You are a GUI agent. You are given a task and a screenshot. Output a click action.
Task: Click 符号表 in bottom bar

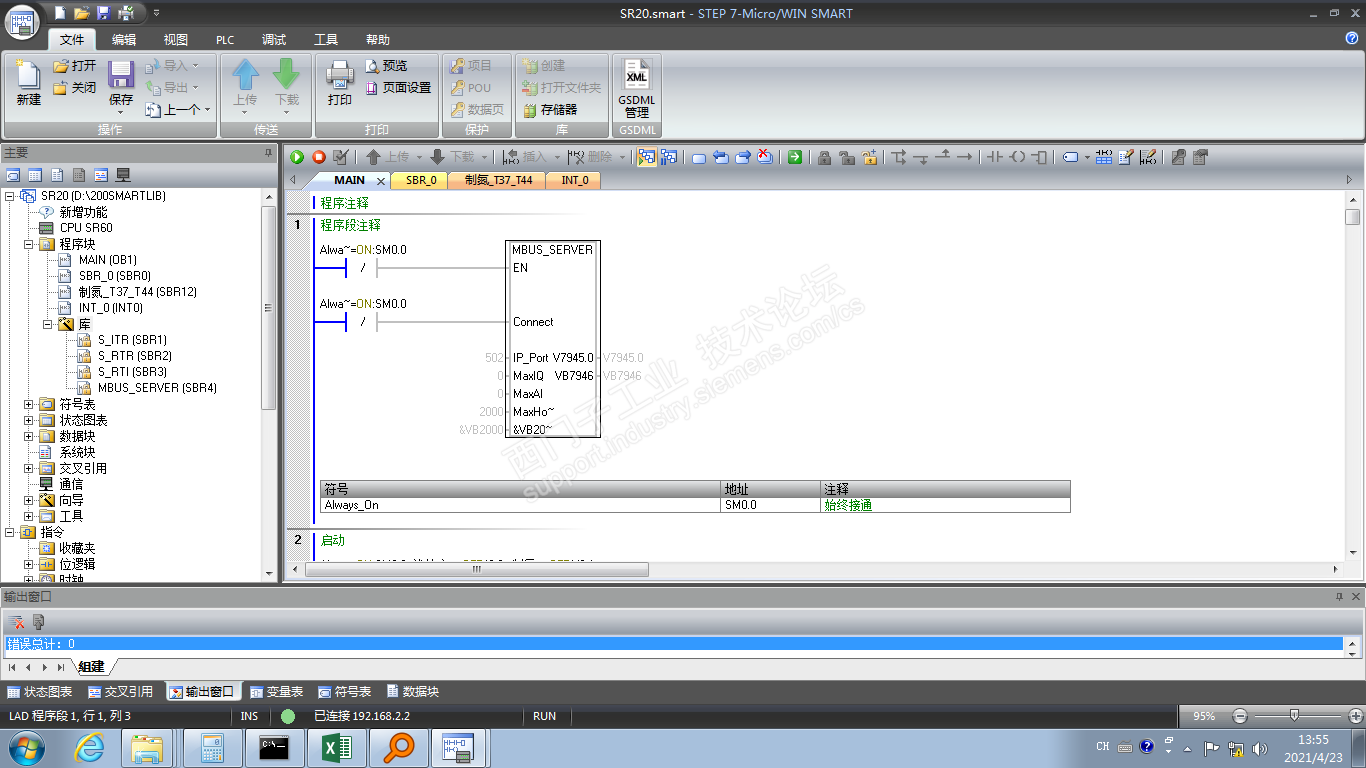tap(345, 692)
